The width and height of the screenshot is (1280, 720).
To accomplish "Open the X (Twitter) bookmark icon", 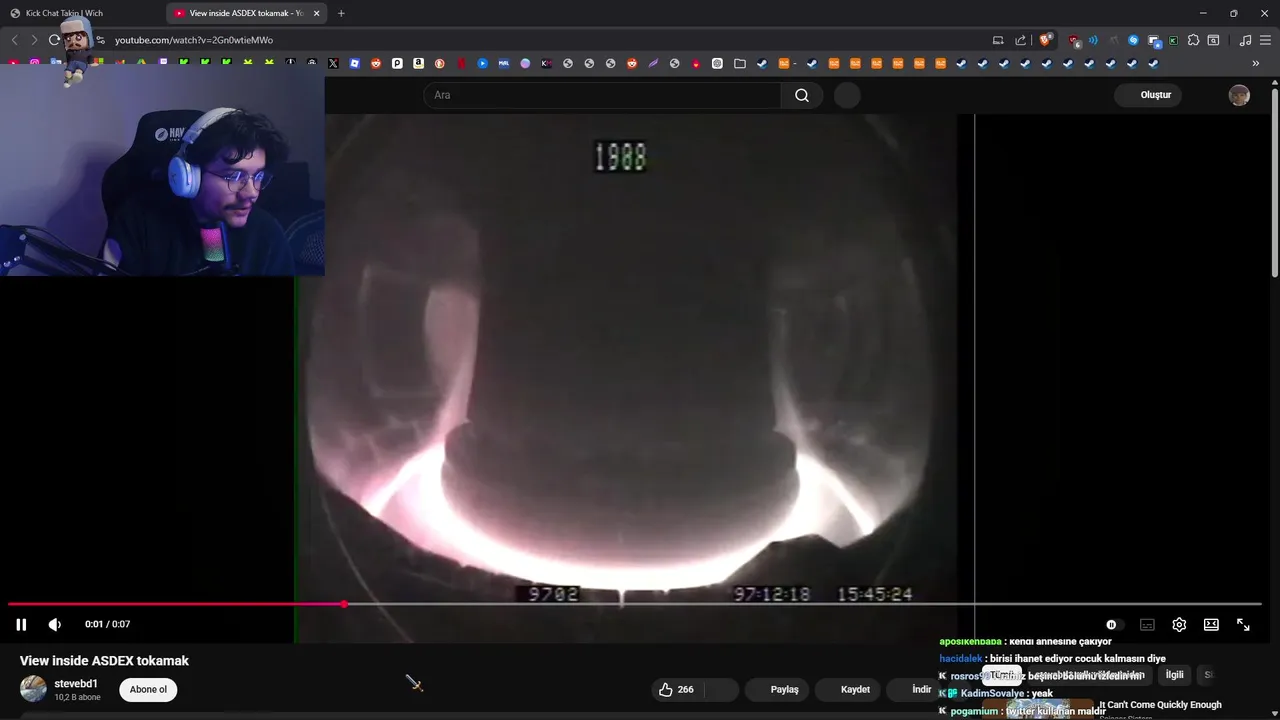I will [333, 63].
